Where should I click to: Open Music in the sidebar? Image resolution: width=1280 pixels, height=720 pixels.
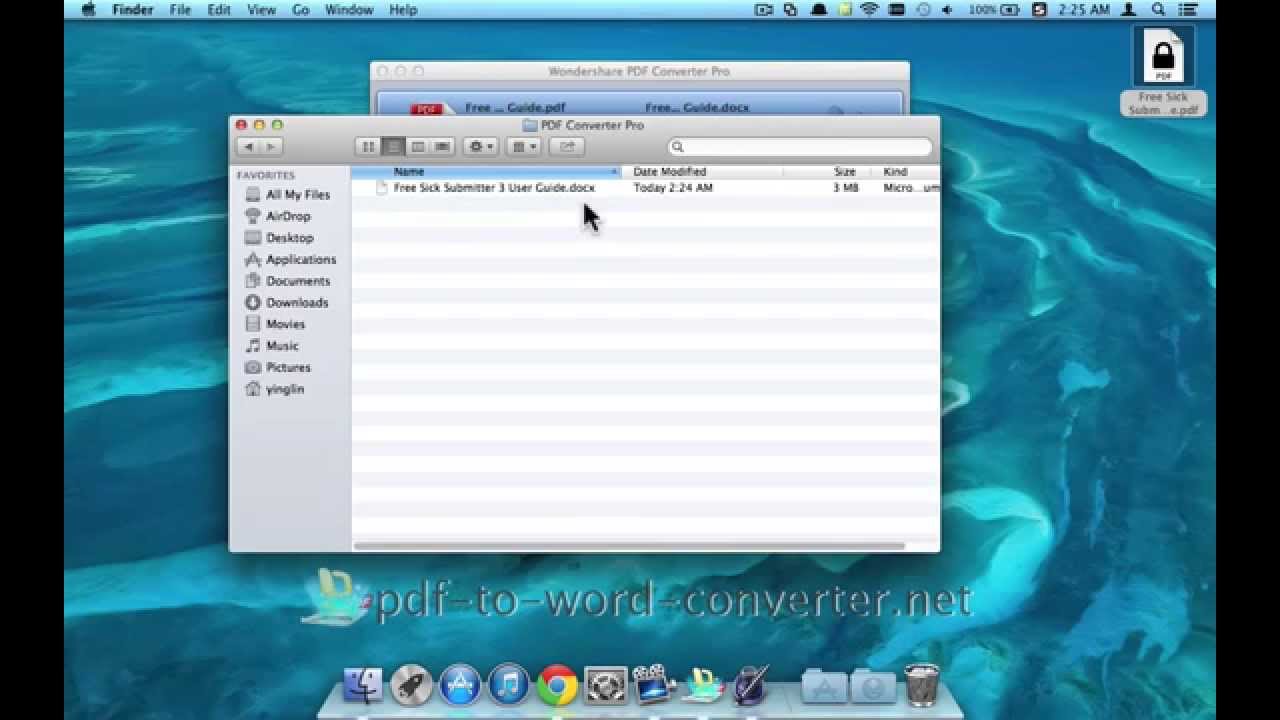click(272, 346)
